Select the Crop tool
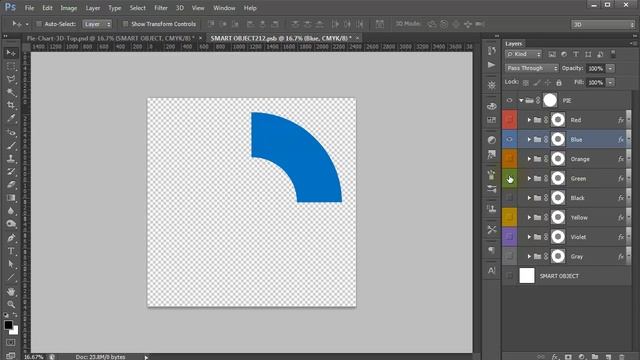The image size is (640, 360). click(11, 105)
